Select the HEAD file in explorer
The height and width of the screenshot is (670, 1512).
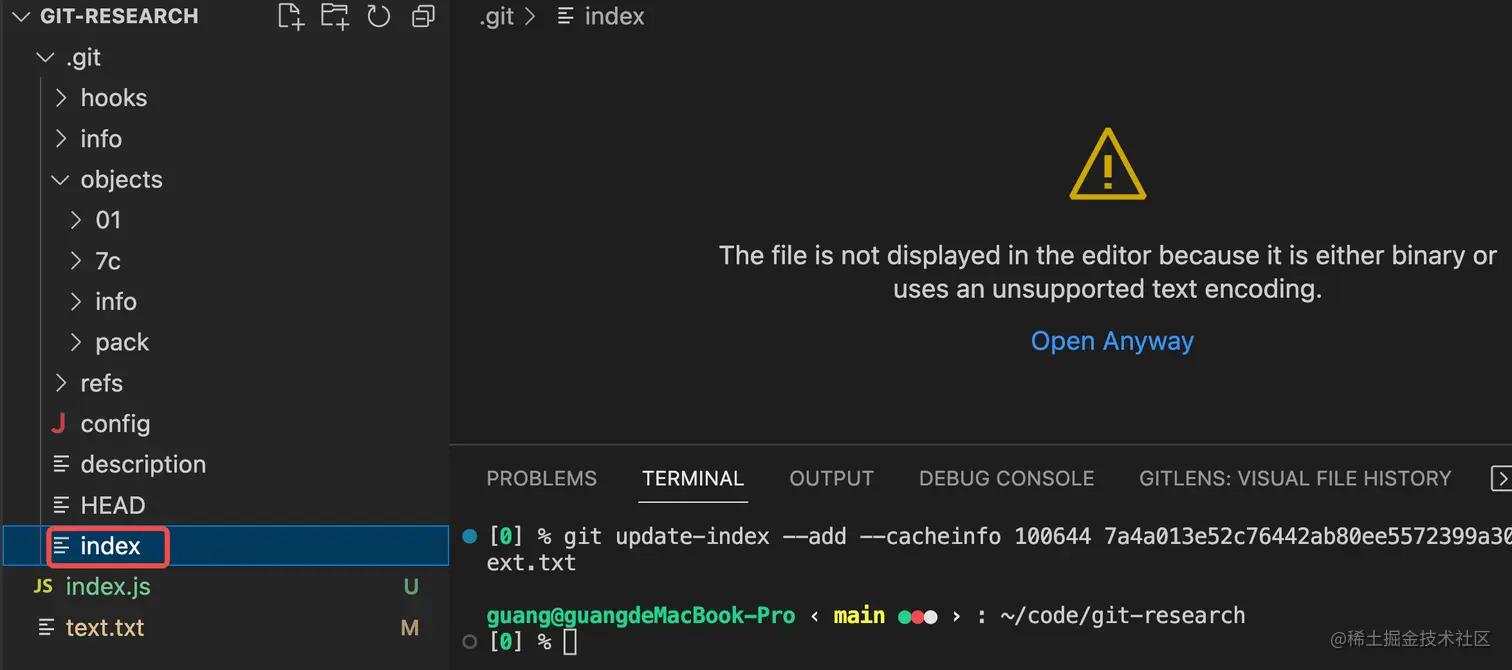click(112, 505)
